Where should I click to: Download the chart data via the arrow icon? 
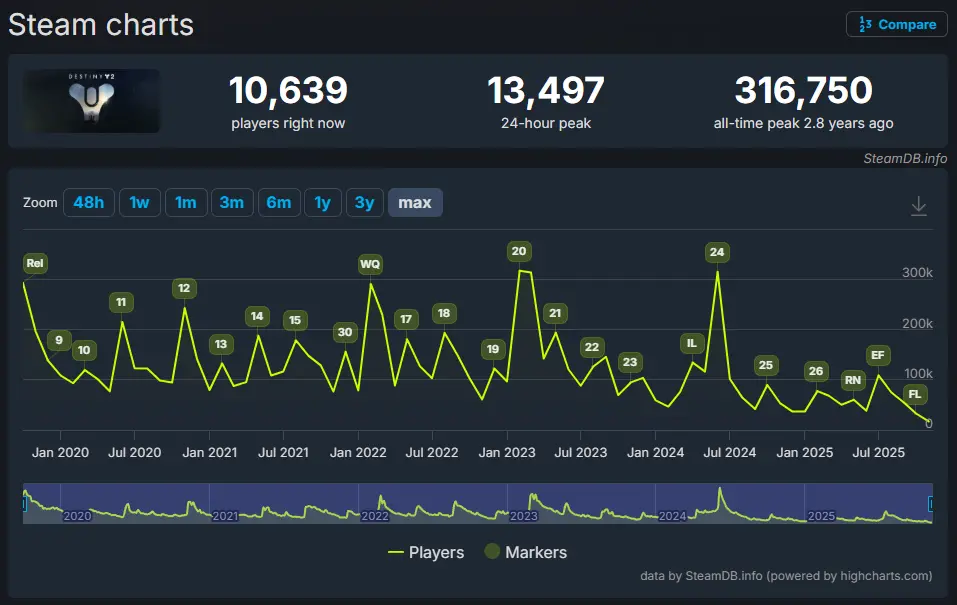[x=919, y=206]
